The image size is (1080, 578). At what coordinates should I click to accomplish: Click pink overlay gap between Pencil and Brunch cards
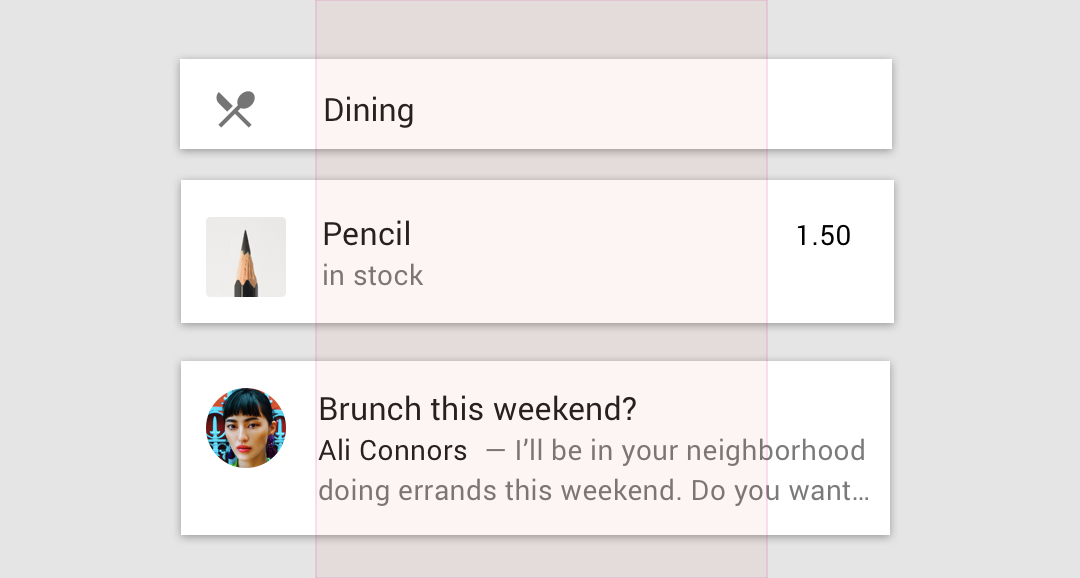[x=541, y=342]
